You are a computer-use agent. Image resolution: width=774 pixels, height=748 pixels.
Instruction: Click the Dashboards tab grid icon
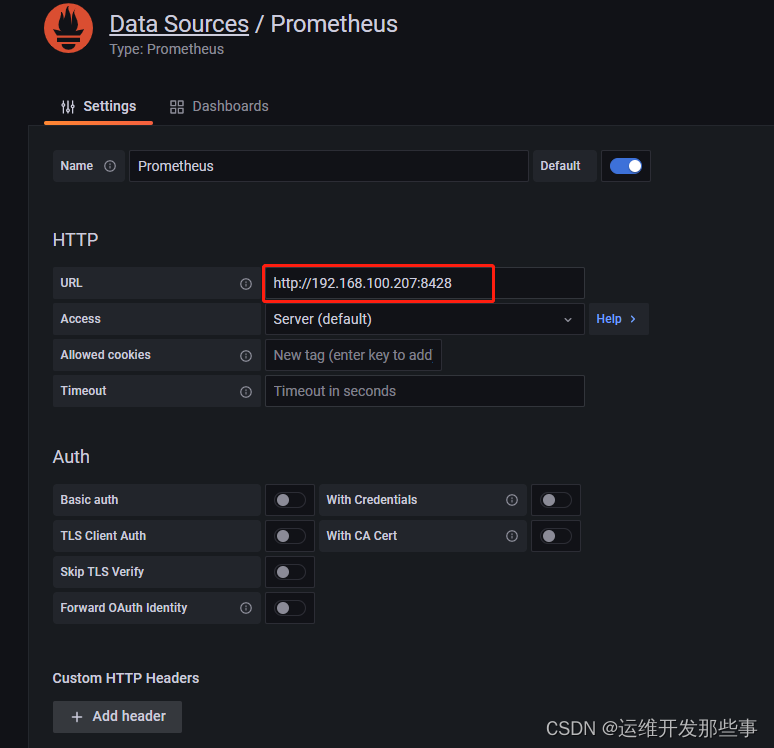177,107
